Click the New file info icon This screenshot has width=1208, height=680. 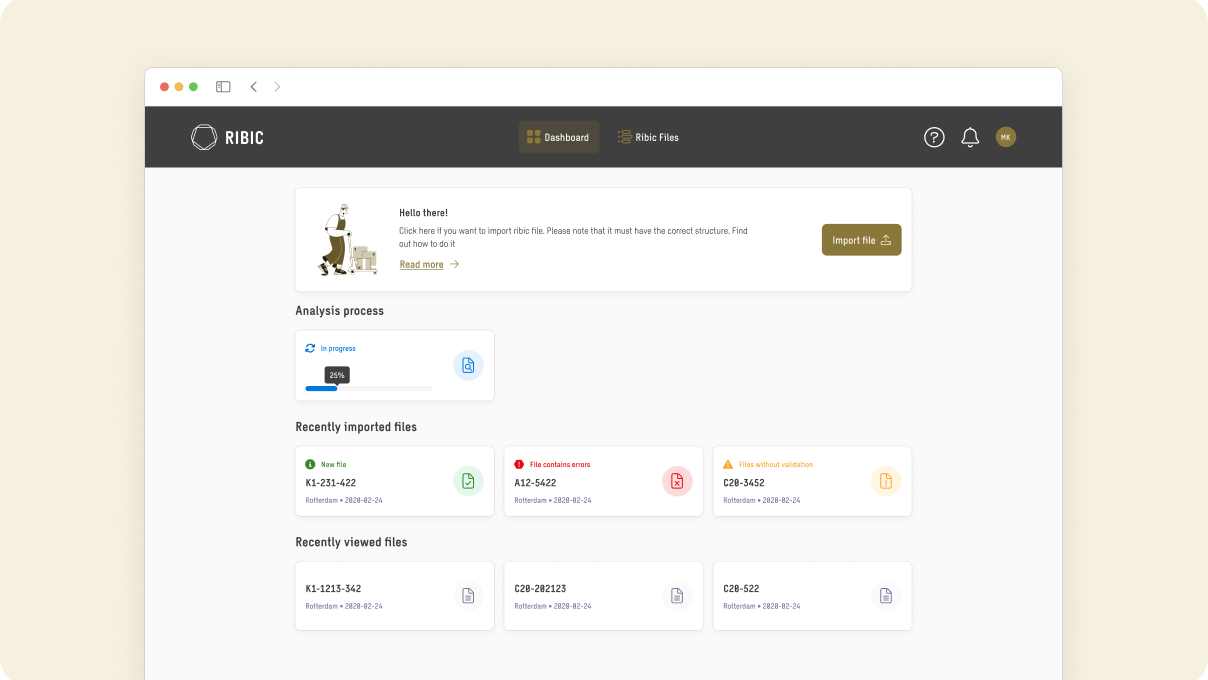310,464
